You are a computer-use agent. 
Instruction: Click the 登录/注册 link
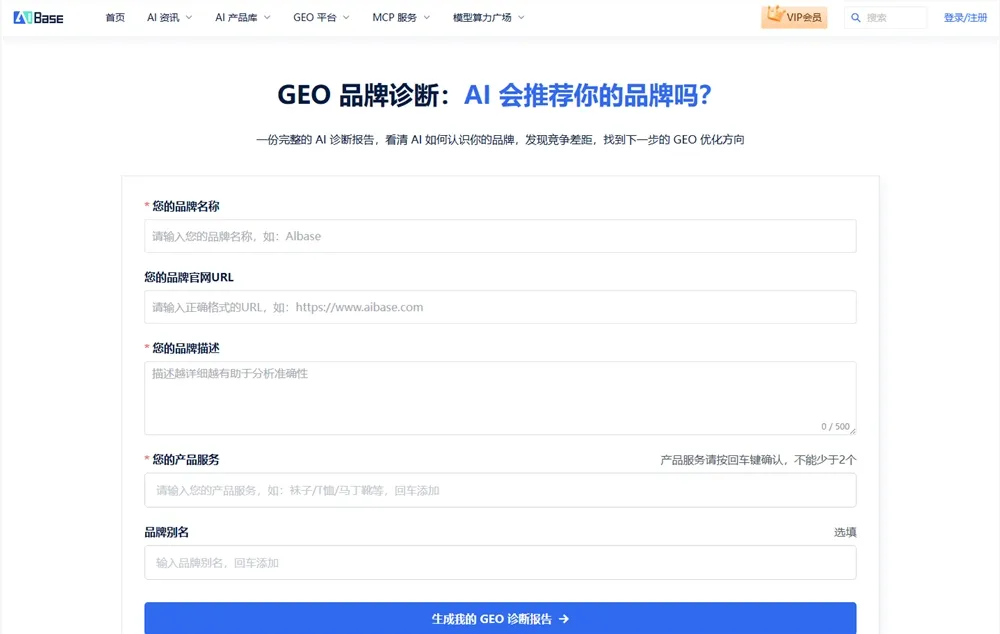(x=965, y=18)
